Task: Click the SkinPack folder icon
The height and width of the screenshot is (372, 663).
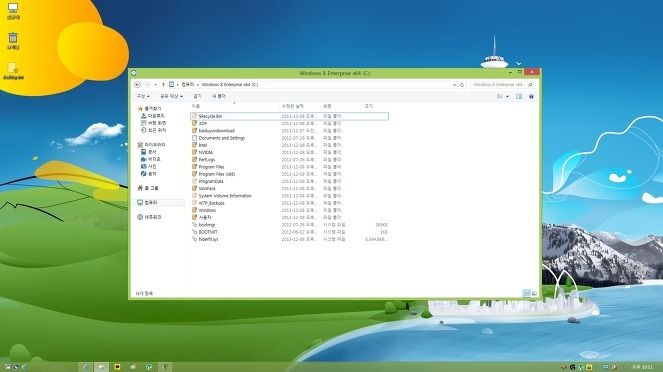Action: (195, 189)
